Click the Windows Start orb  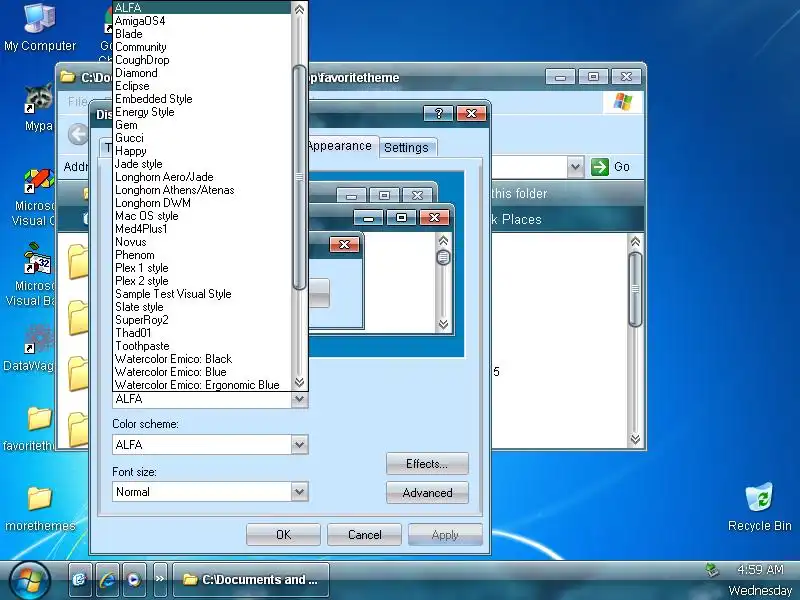29,581
